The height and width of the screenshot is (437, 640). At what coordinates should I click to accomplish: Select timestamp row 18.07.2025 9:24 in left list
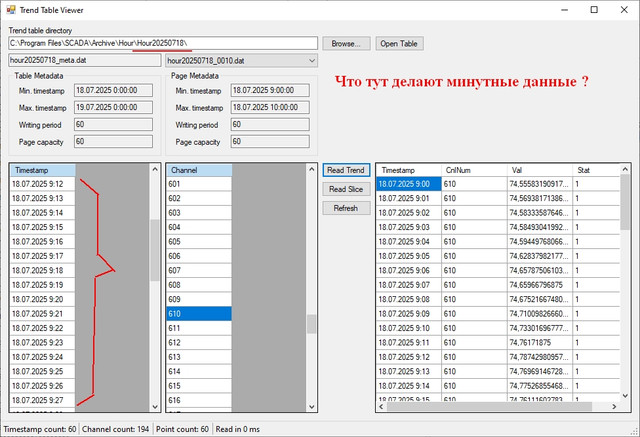pos(43,357)
